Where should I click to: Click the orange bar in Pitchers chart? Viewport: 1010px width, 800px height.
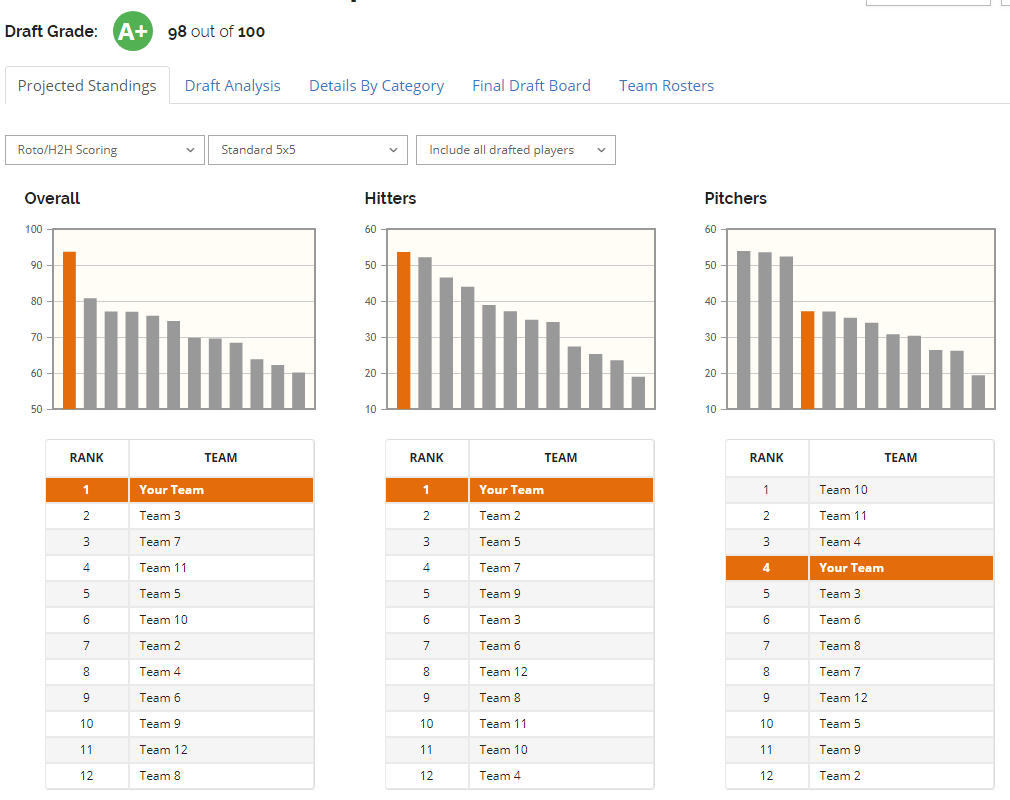click(807, 360)
